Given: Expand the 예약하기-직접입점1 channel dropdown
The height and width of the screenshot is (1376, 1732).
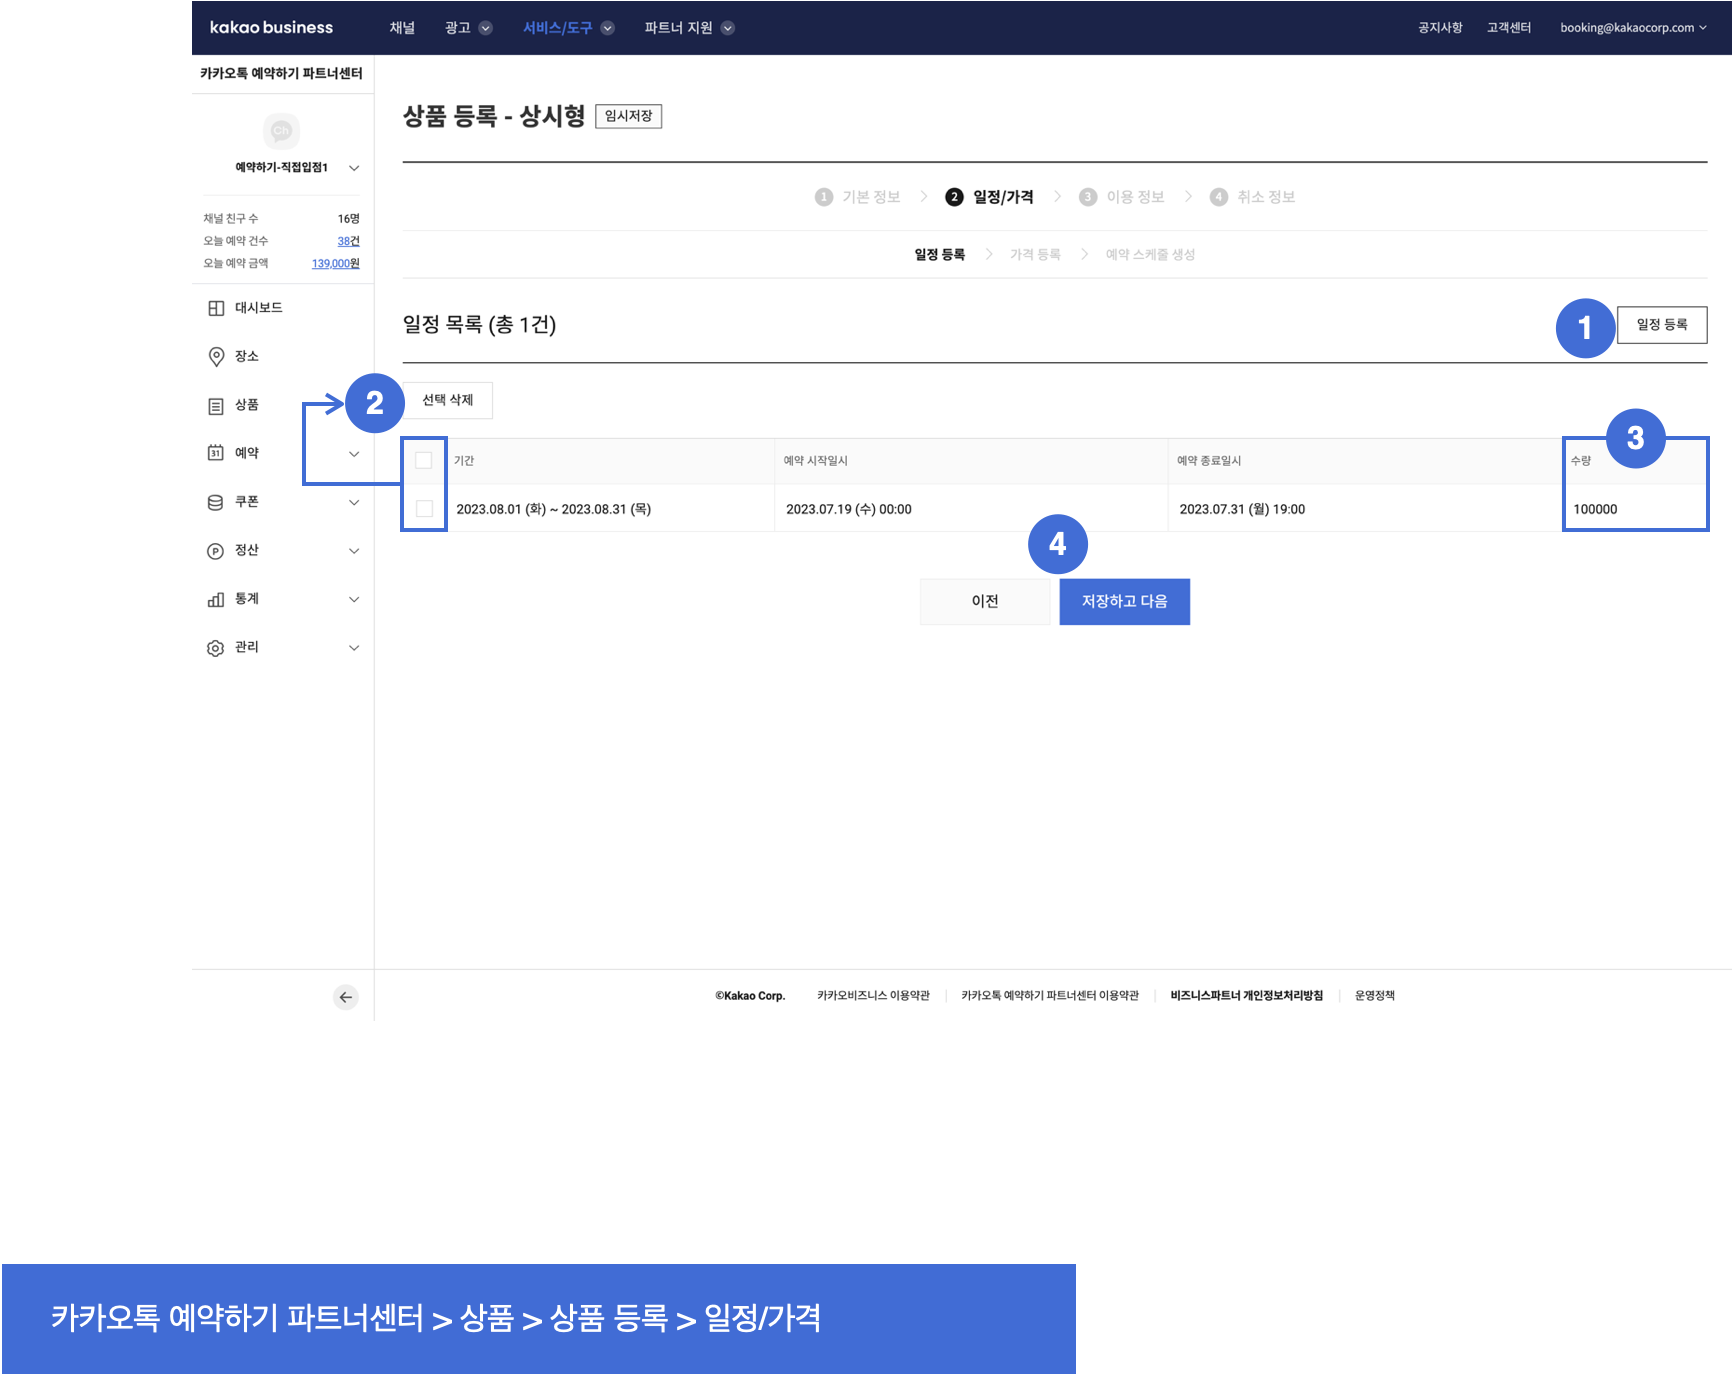Looking at the screenshot, I should coord(354,168).
